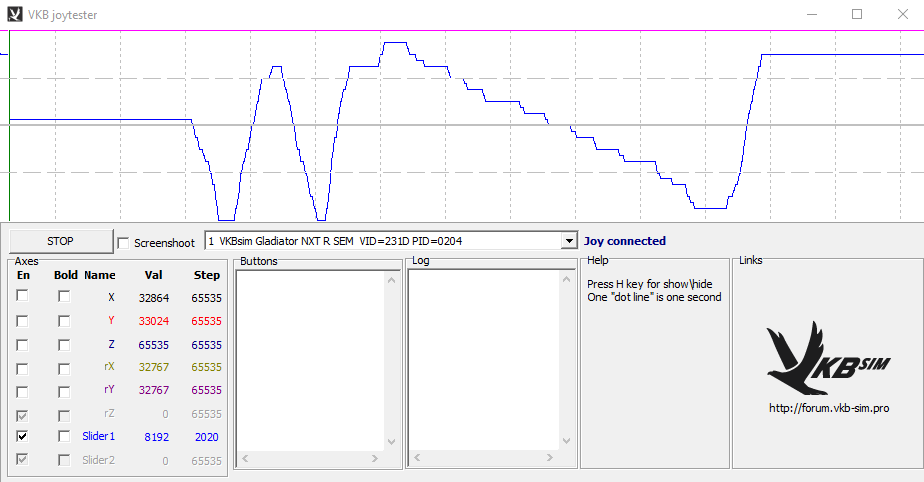
Task: Click the Log panel scroll down arrow
Action: pos(564,441)
